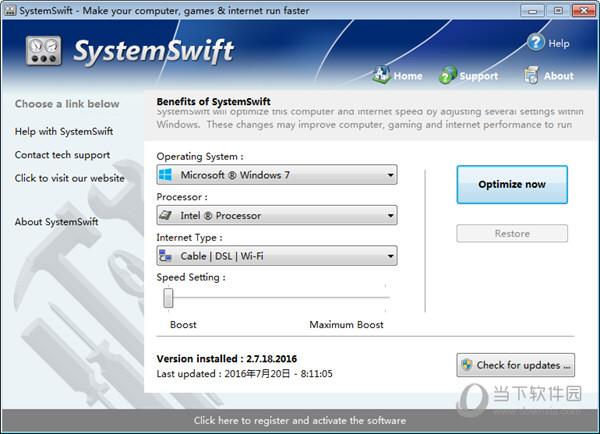600x434 pixels.
Task: Close the SystemSwift window
Action: pos(584,10)
